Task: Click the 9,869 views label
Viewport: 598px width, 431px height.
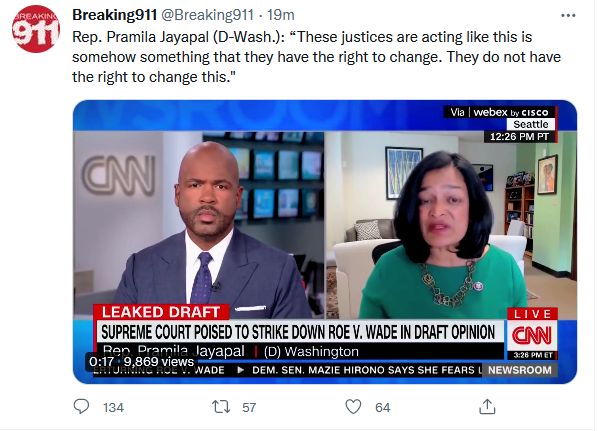Action: (x=159, y=361)
